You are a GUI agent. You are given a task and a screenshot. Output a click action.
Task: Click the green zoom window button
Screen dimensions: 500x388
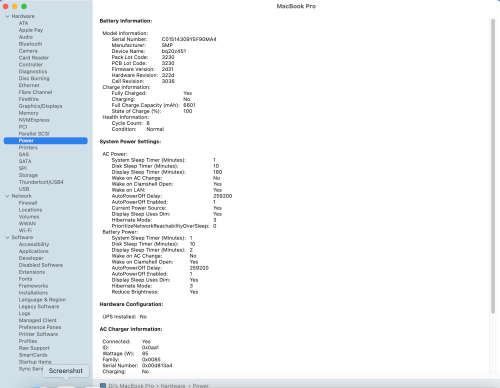(24, 6)
